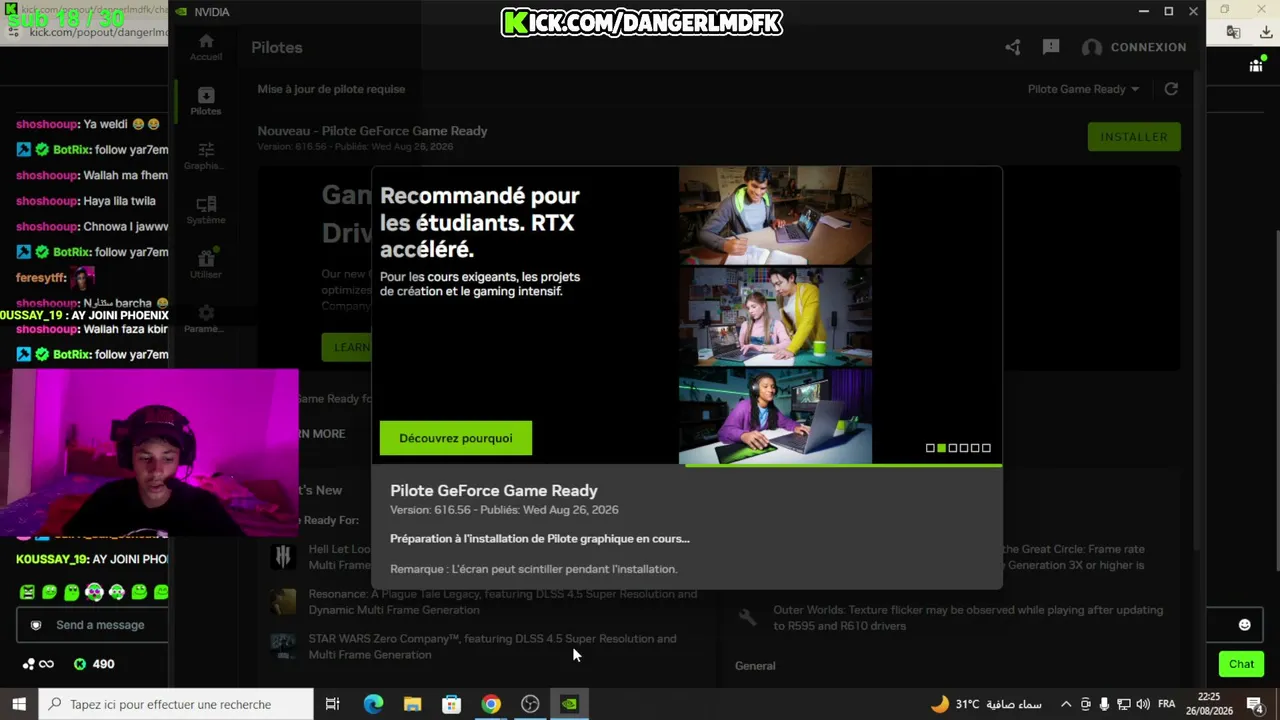Click the 'Nouveau - Pilote GeForce Game Ready' heading
The width and height of the screenshot is (1280, 720).
[372, 131]
